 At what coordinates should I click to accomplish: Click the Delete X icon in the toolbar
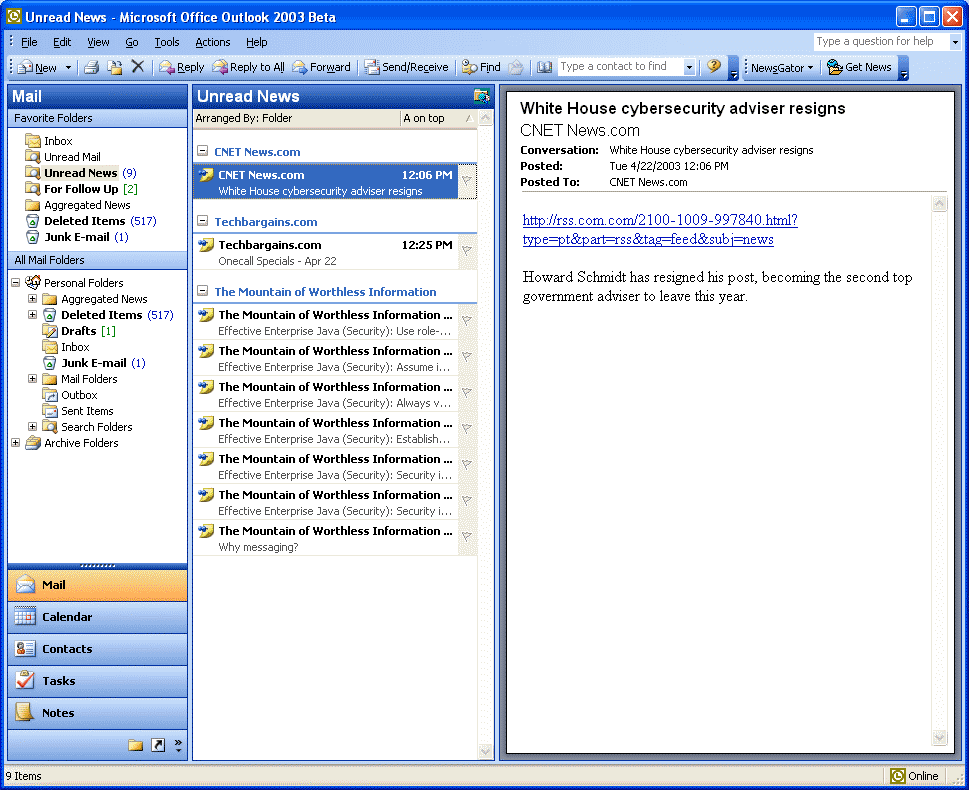[x=138, y=67]
